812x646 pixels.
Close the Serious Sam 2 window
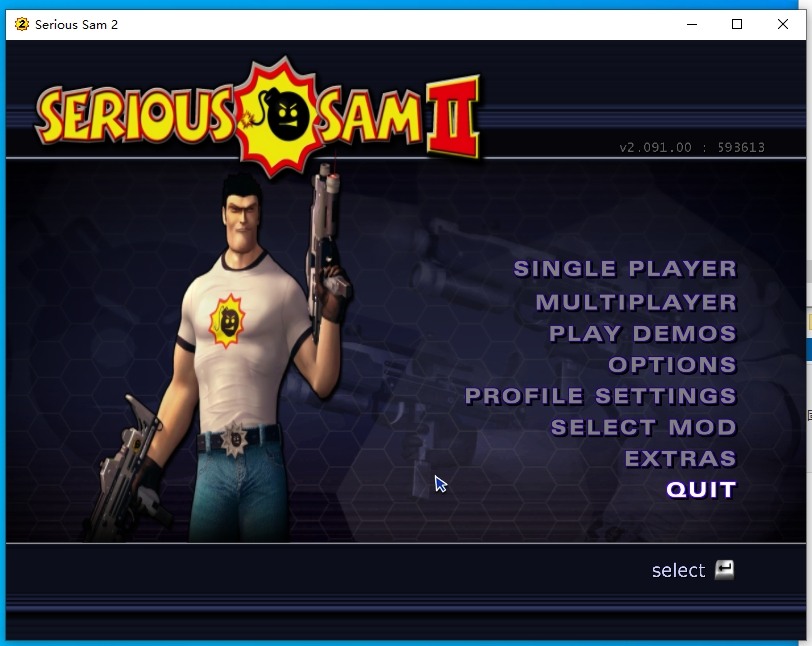pos(783,24)
